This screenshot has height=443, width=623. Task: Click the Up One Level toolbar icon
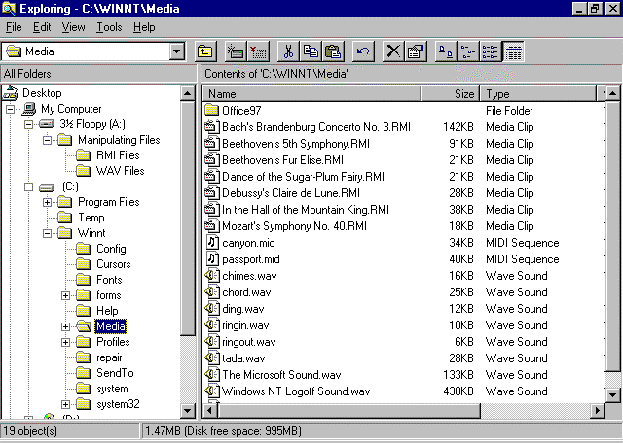(205, 51)
